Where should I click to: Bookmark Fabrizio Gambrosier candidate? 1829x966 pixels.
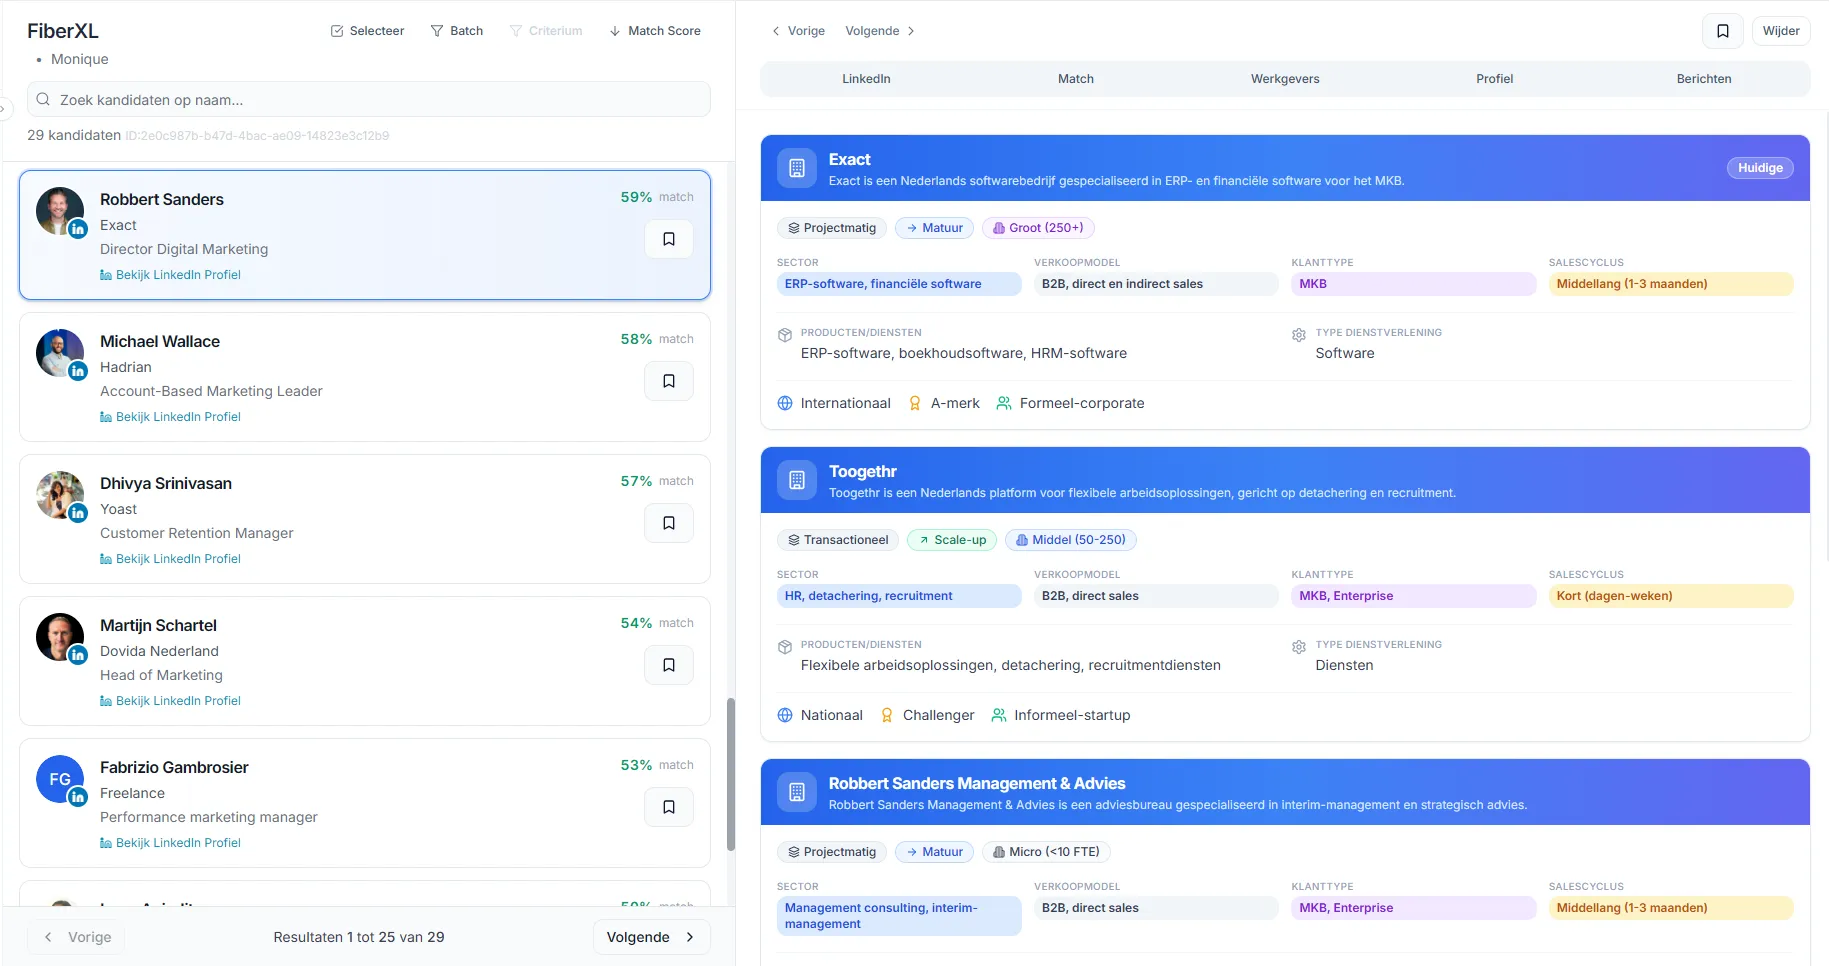pyautogui.click(x=669, y=807)
